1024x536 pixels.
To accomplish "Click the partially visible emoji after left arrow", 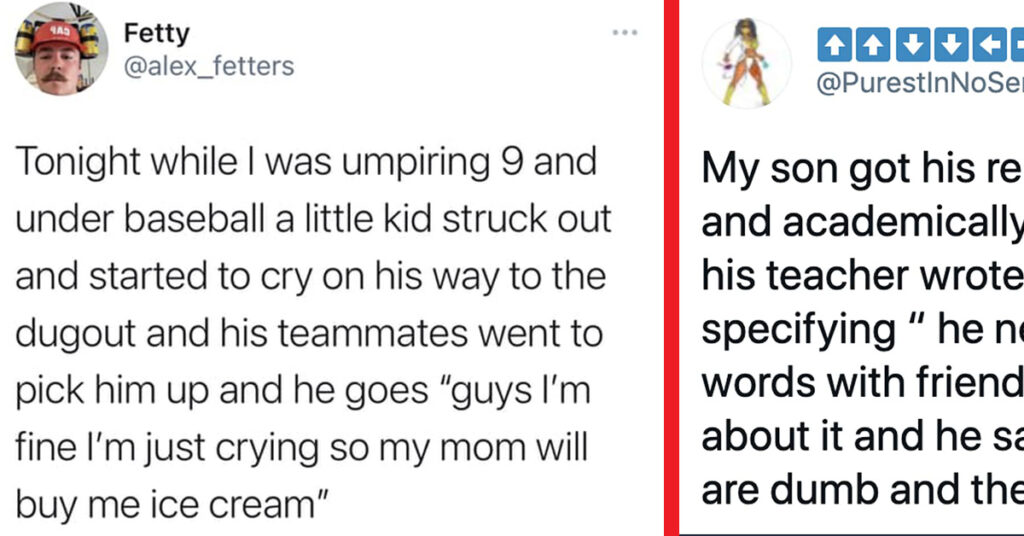I will pyautogui.click(x=1017, y=45).
